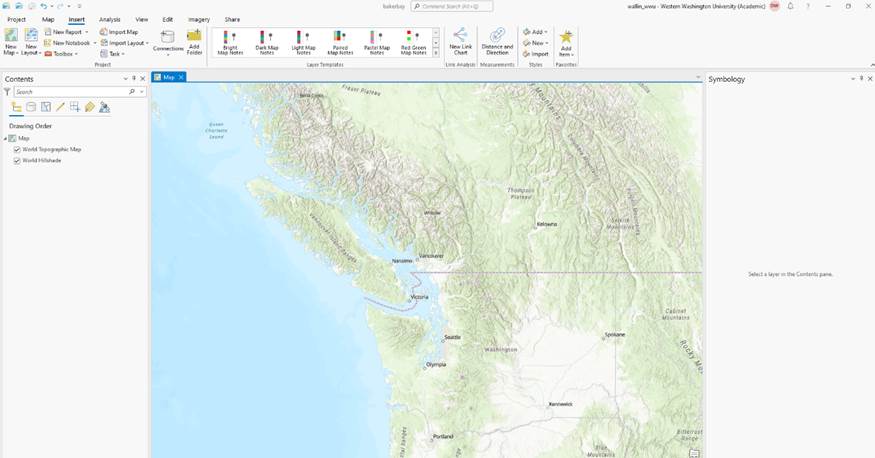875x458 pixels.
Task: Click New Notebook in the ribbon
Action: pos(70,43)
